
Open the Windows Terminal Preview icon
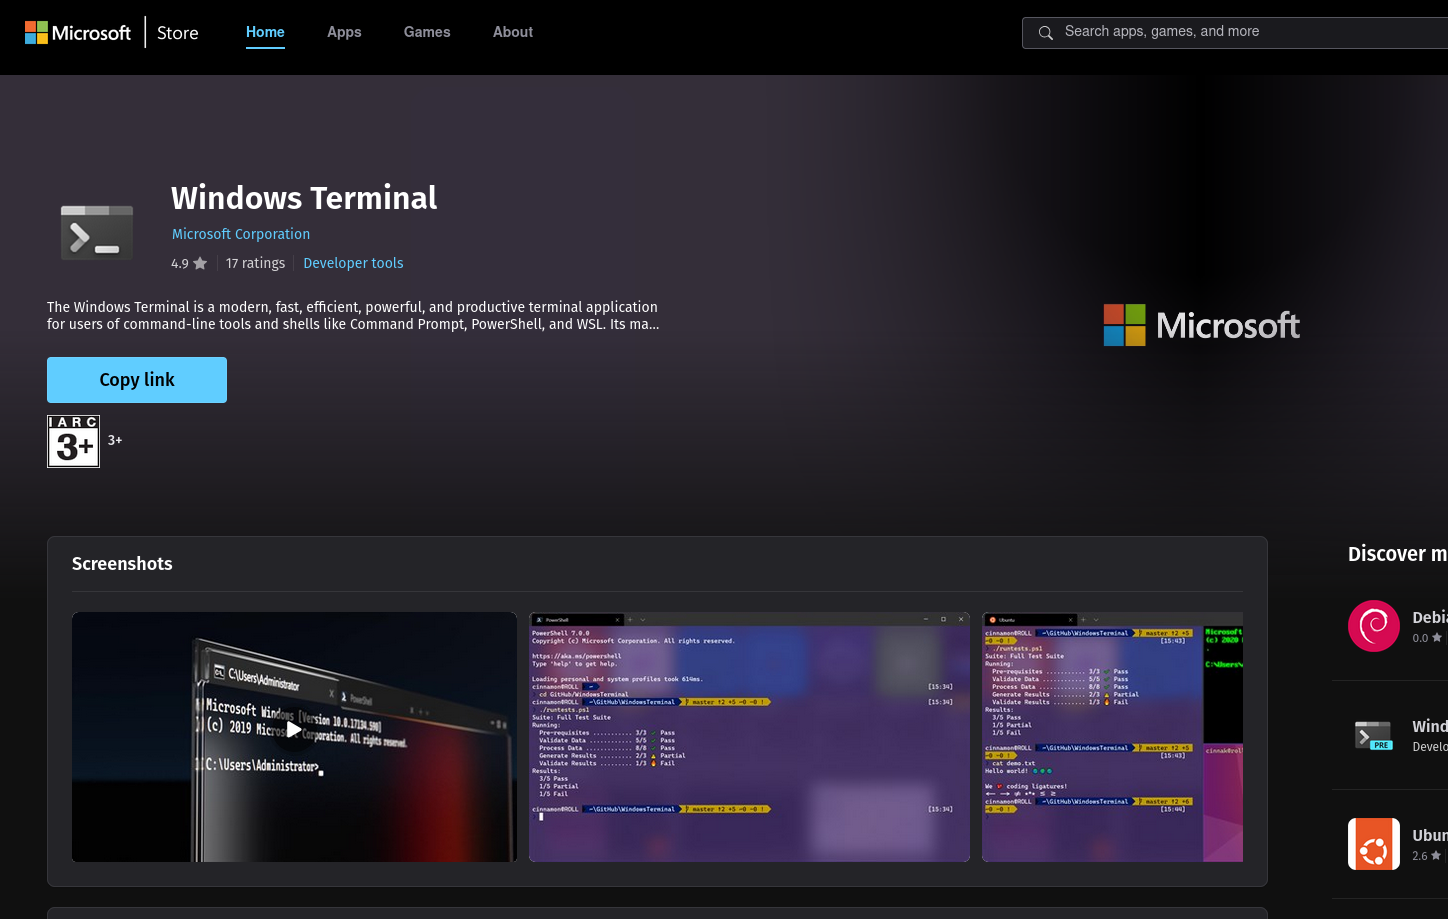pyautogui.click(x=1374, y=735)
